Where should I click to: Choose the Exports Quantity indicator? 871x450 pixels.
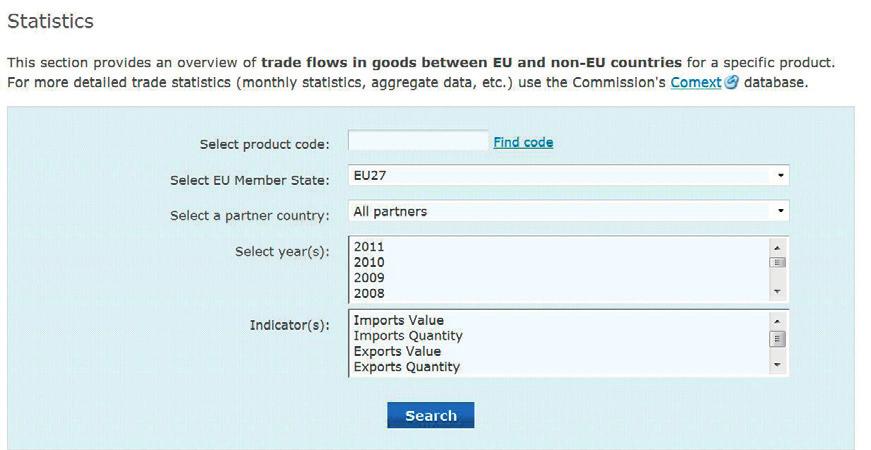407,367
